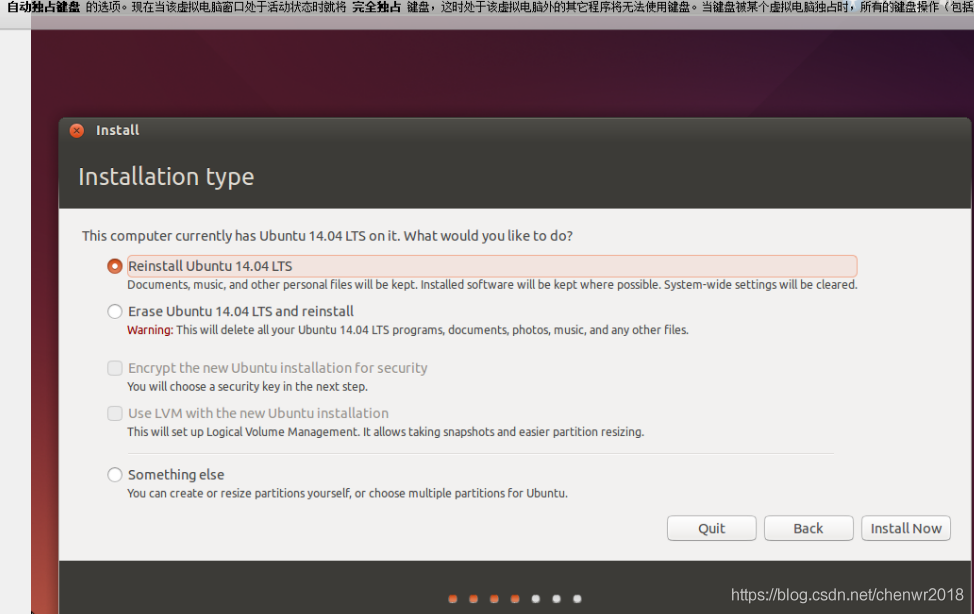Start installation with Install Now button
The width and height of the screenshot is (974, 614).
[x=906, y=528]
